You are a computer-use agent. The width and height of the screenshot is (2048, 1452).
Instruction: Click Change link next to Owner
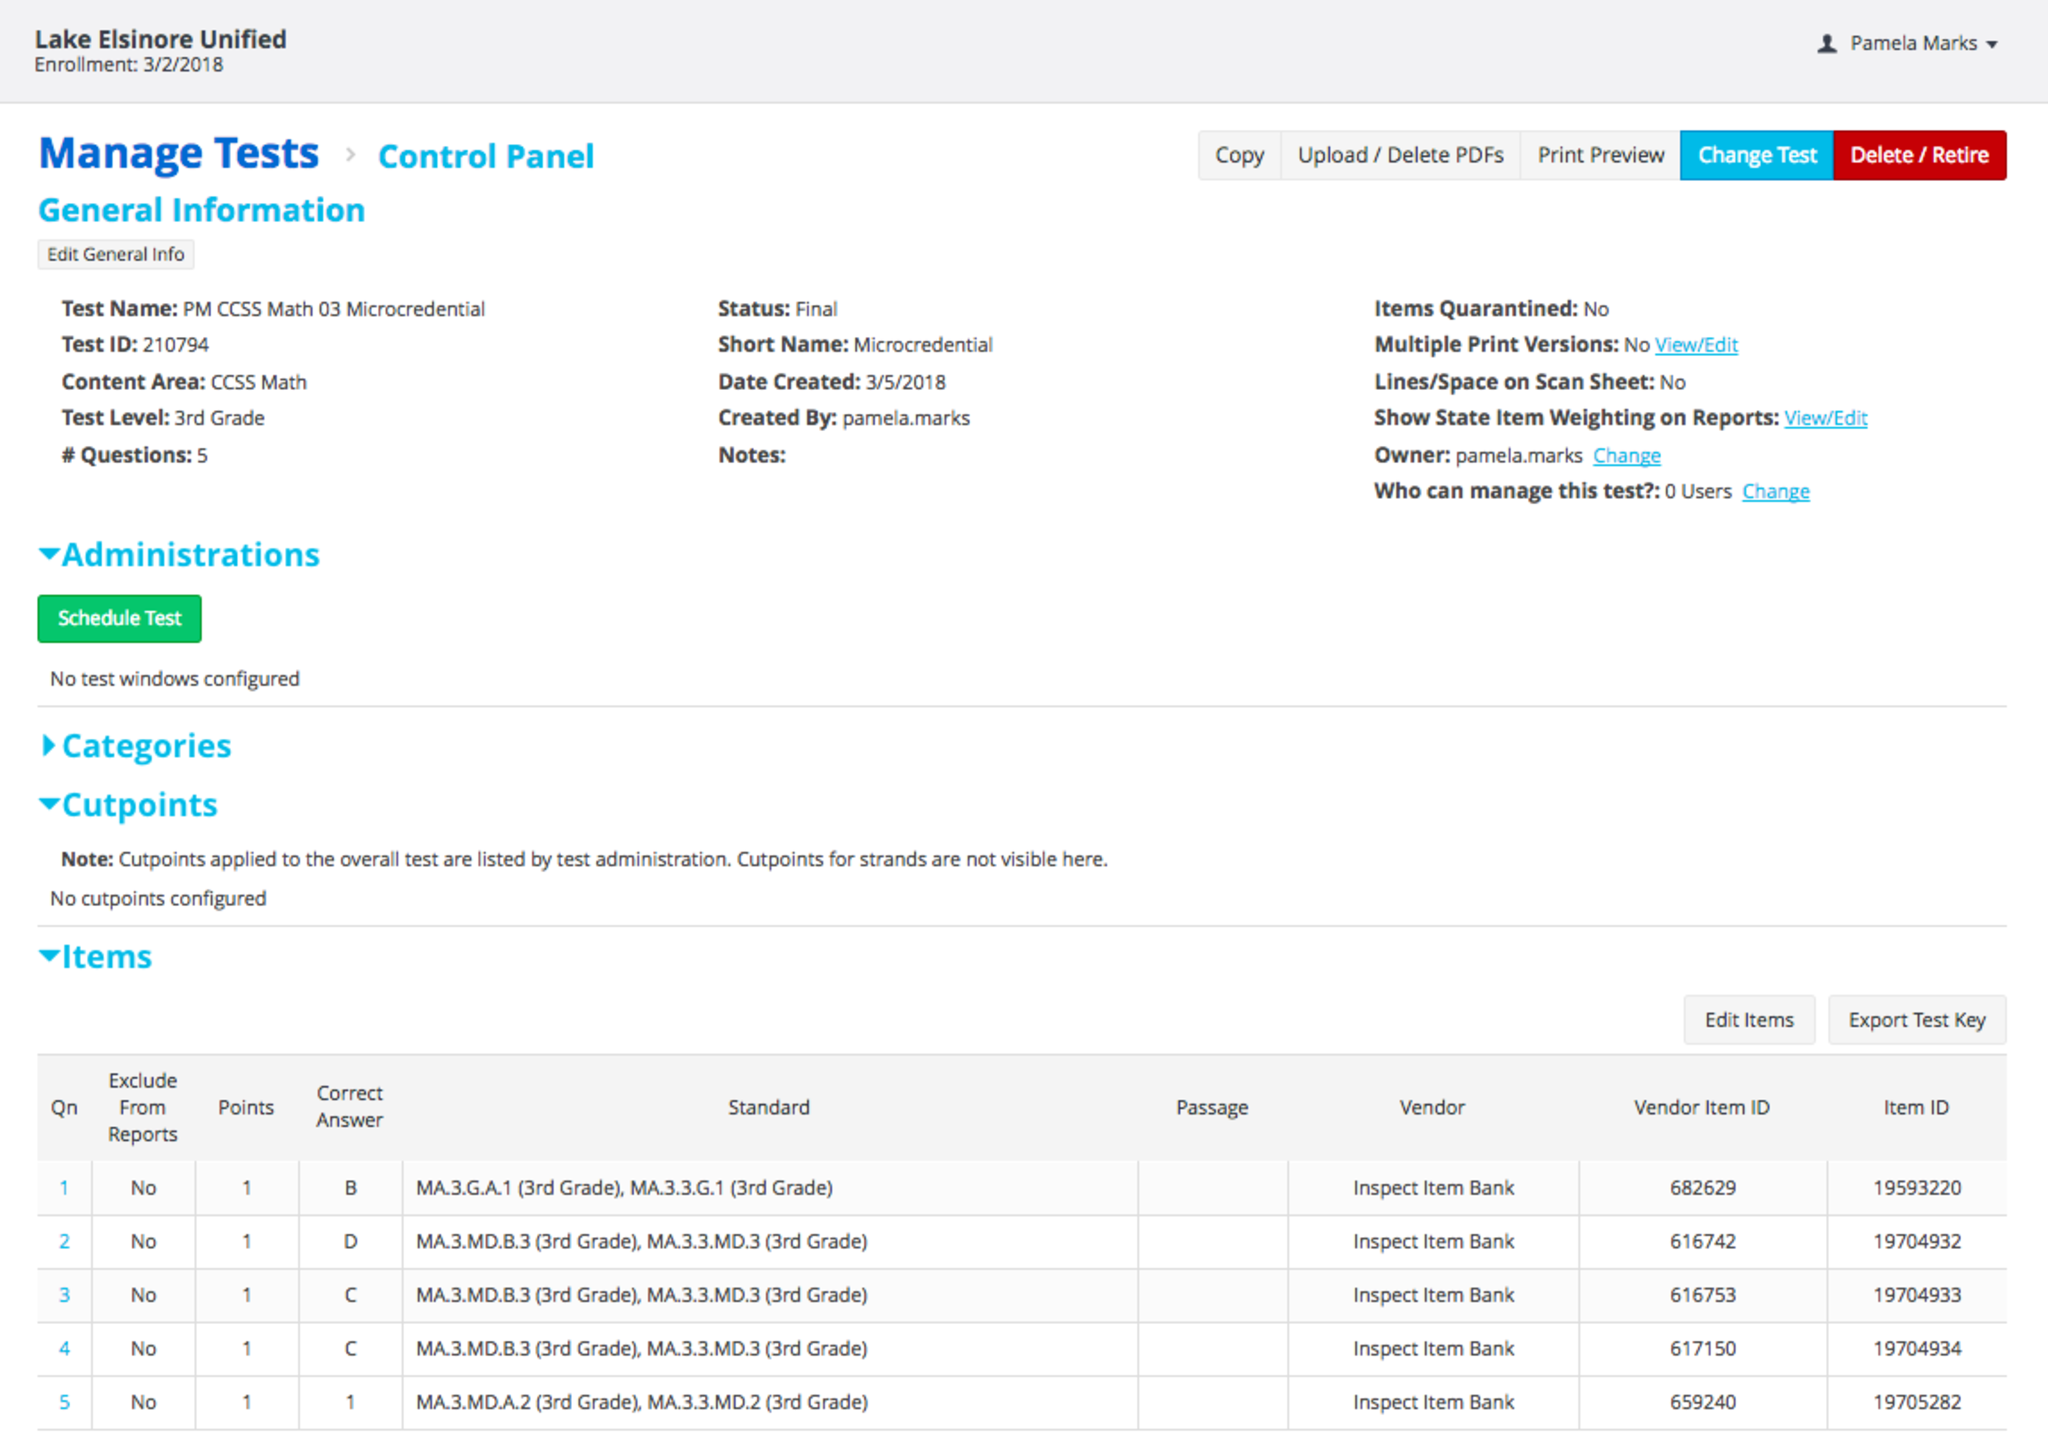(x=1626, y=456)
